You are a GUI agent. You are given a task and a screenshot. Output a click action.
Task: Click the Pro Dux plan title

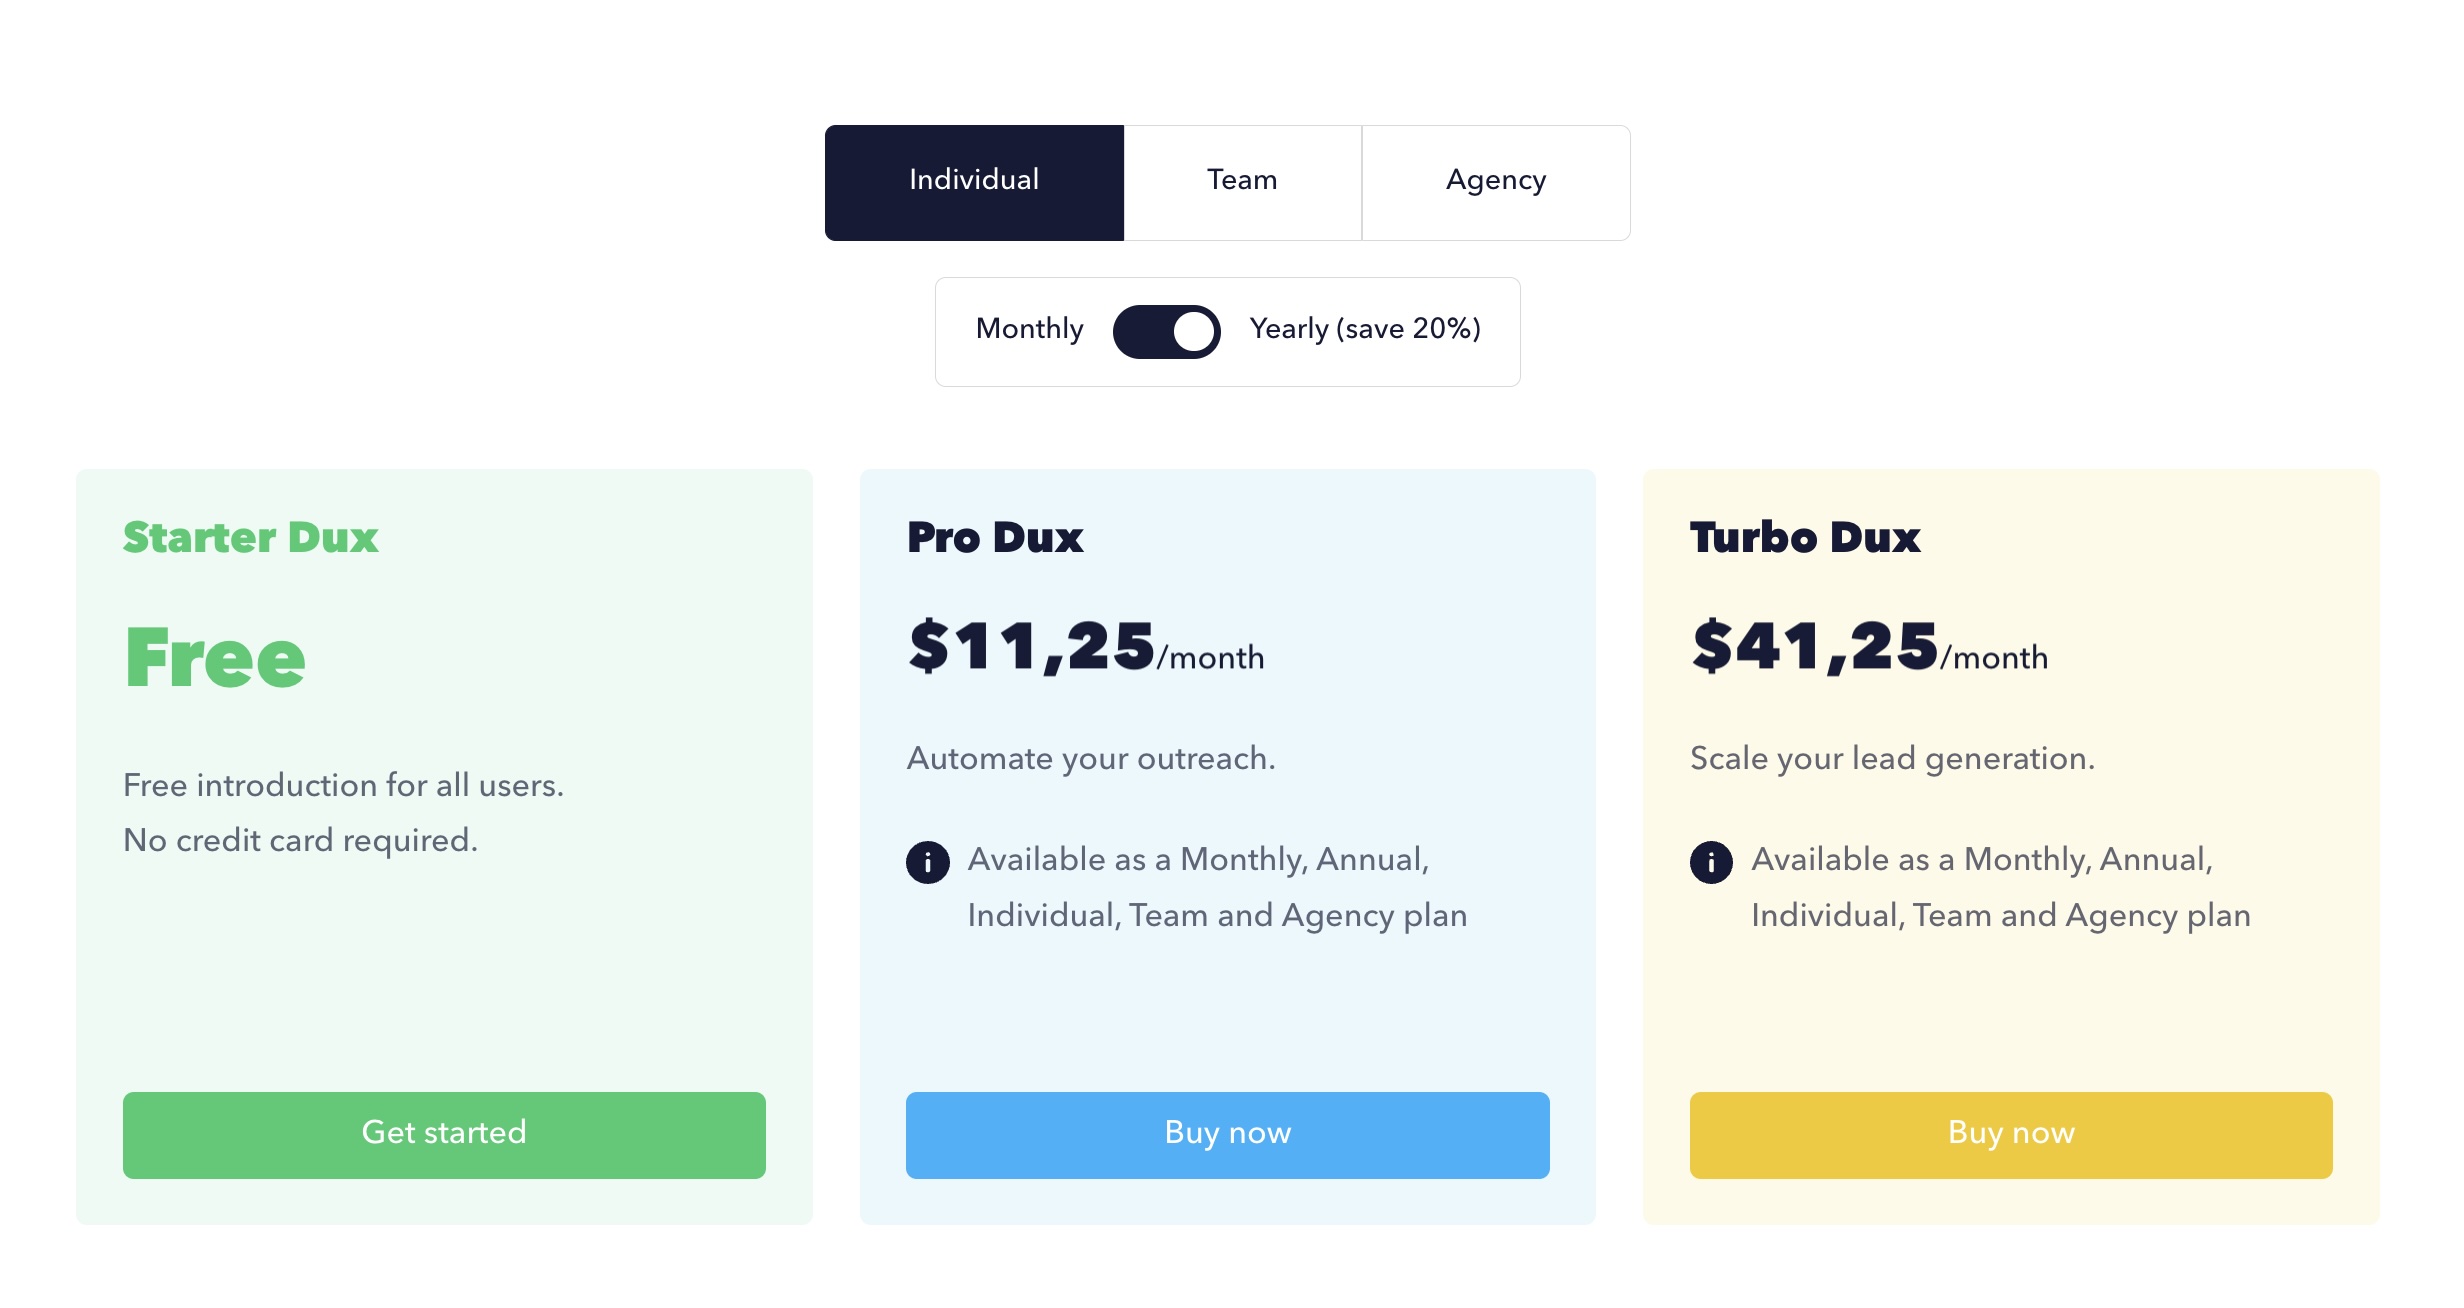pyautogui.click(x=994, y=538)
